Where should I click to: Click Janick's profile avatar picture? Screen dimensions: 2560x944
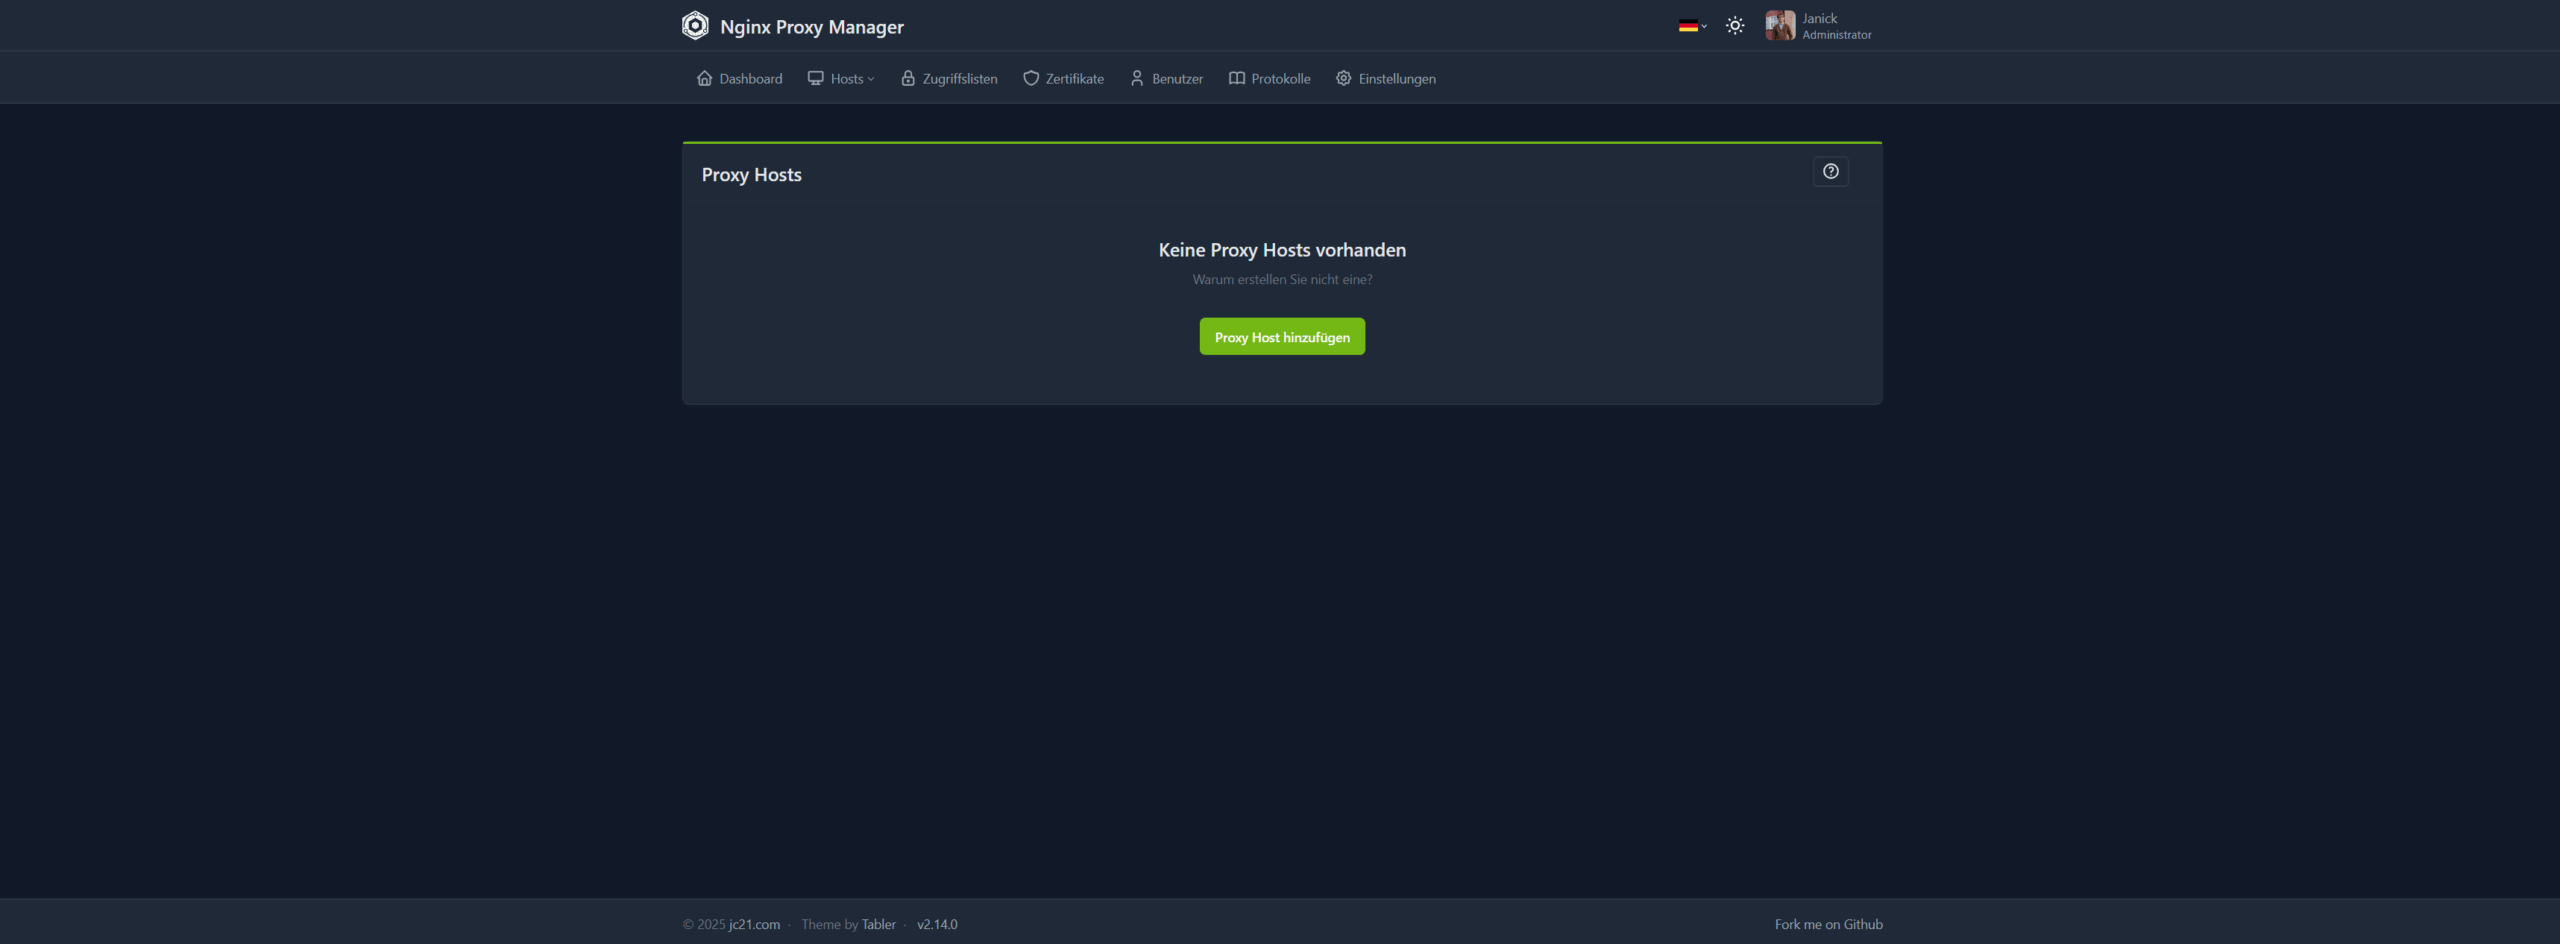click(x=1780, y=26)
